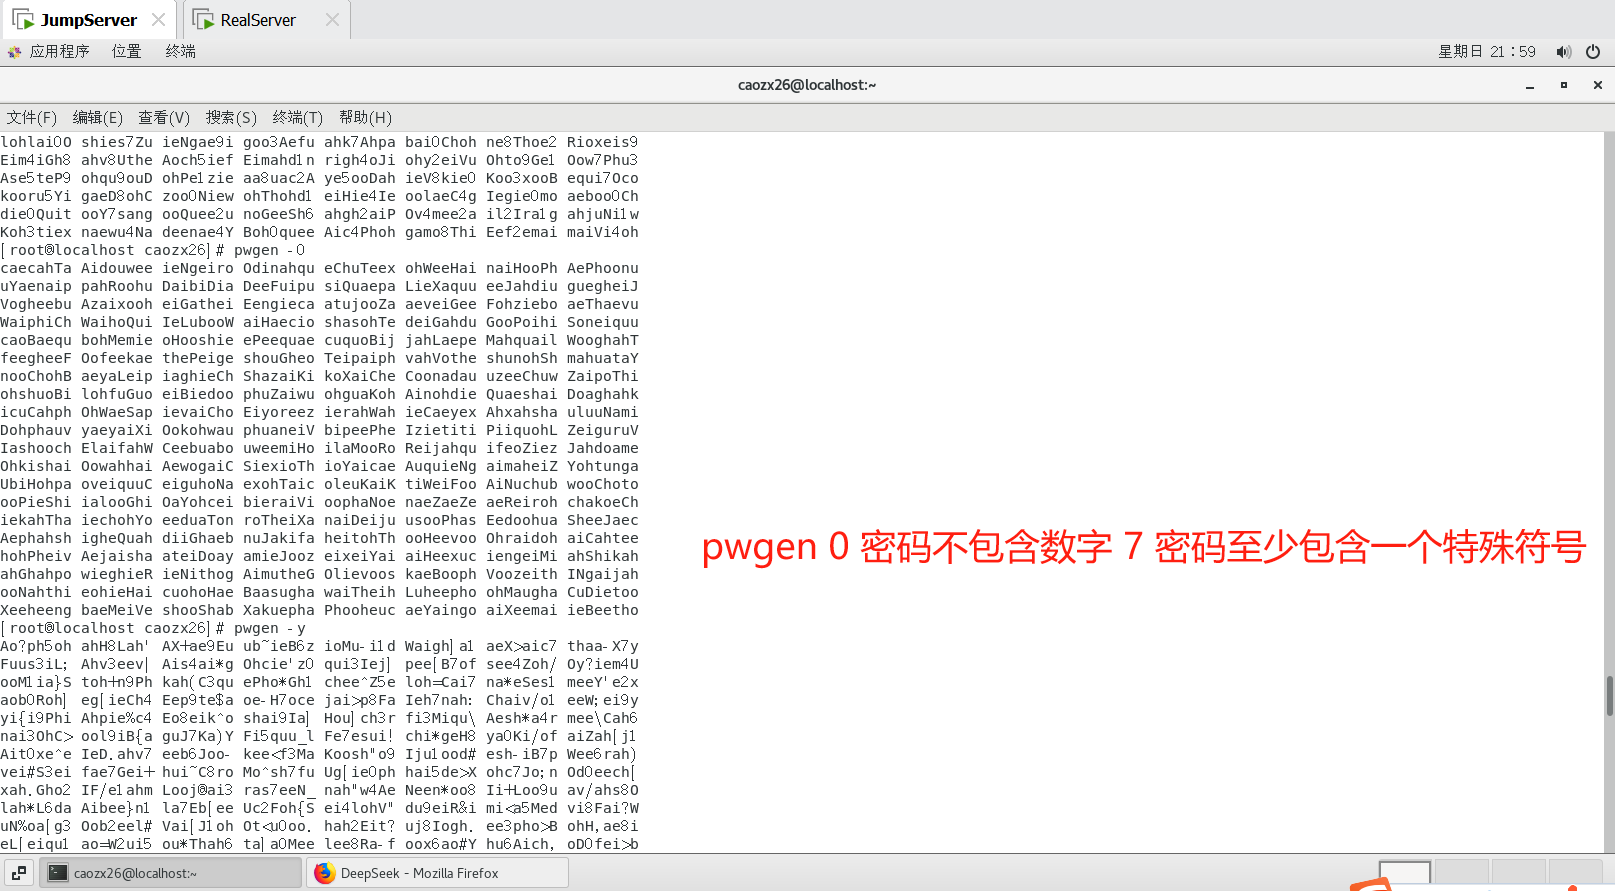Screen dimensions: 1615x891
Task: Click the JumpServer tab VM icon
Action: (x=23, y=20)
